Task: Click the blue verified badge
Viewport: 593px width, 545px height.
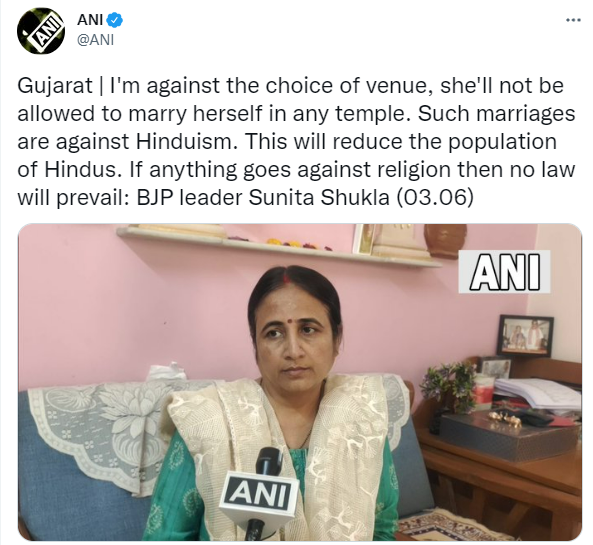Action: coord(114,20)
